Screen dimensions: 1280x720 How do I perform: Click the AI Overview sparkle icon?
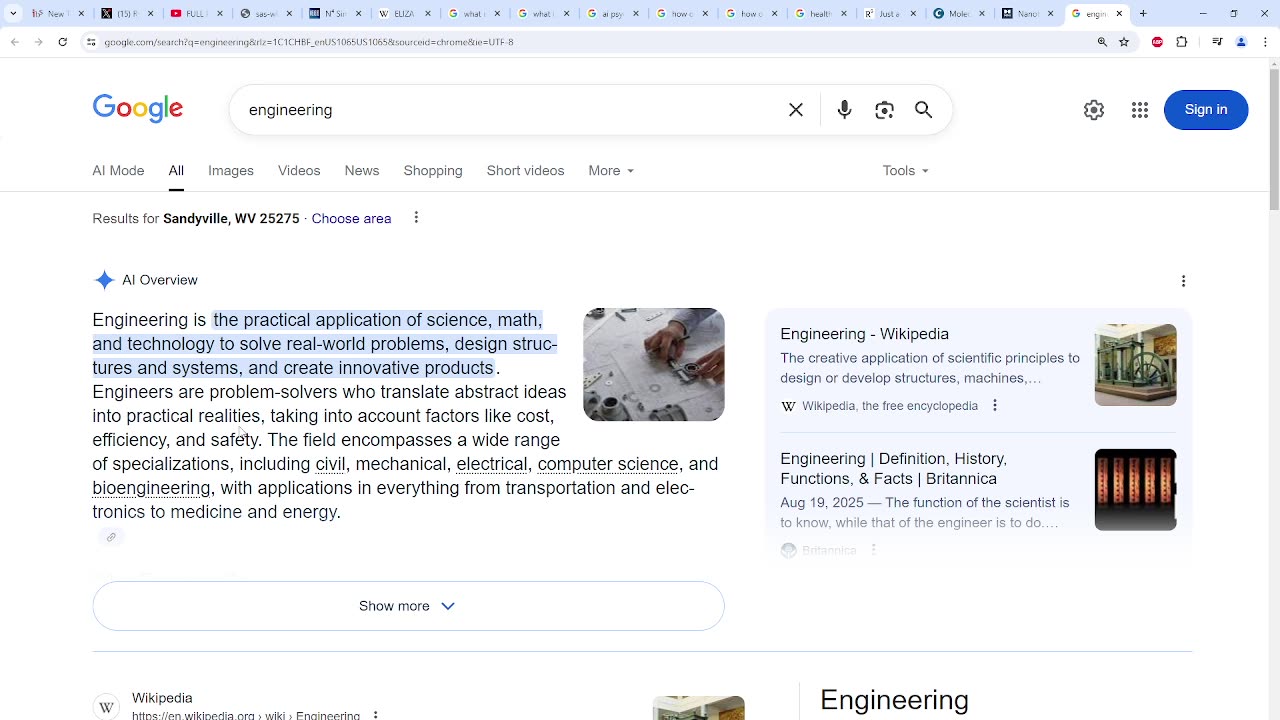point(104,280)
